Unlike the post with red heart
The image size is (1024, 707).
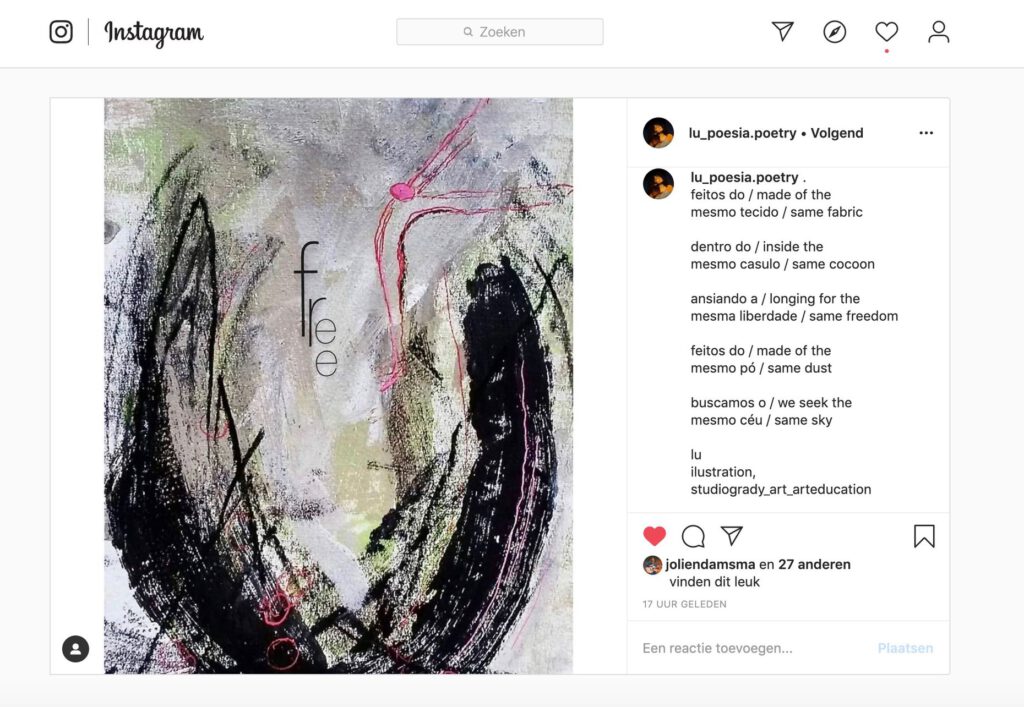click(654, 536)
